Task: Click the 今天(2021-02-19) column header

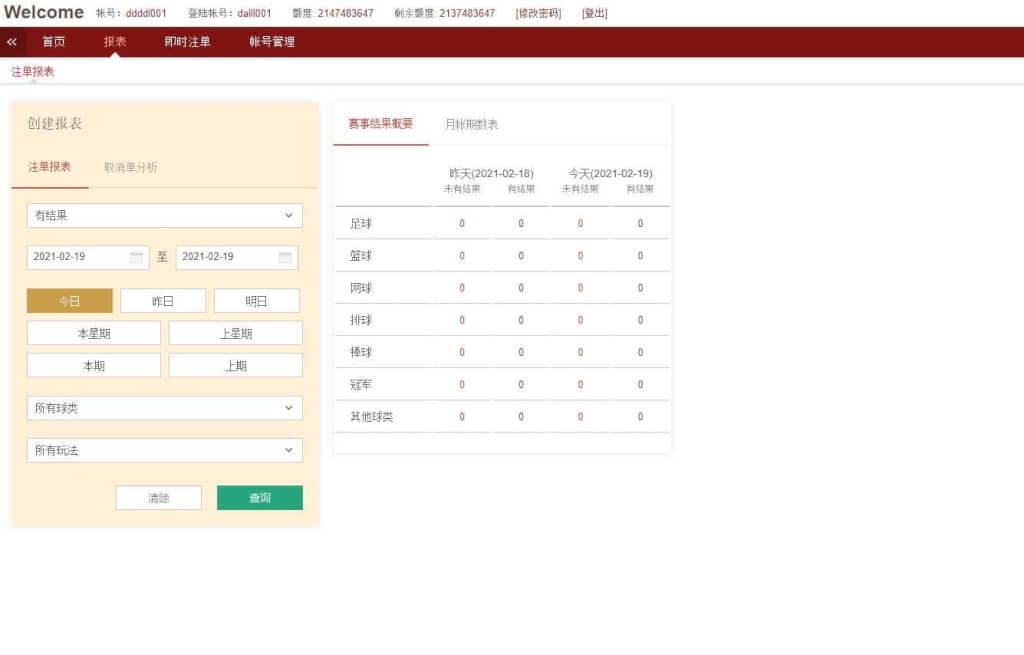Action: (611, 174)
